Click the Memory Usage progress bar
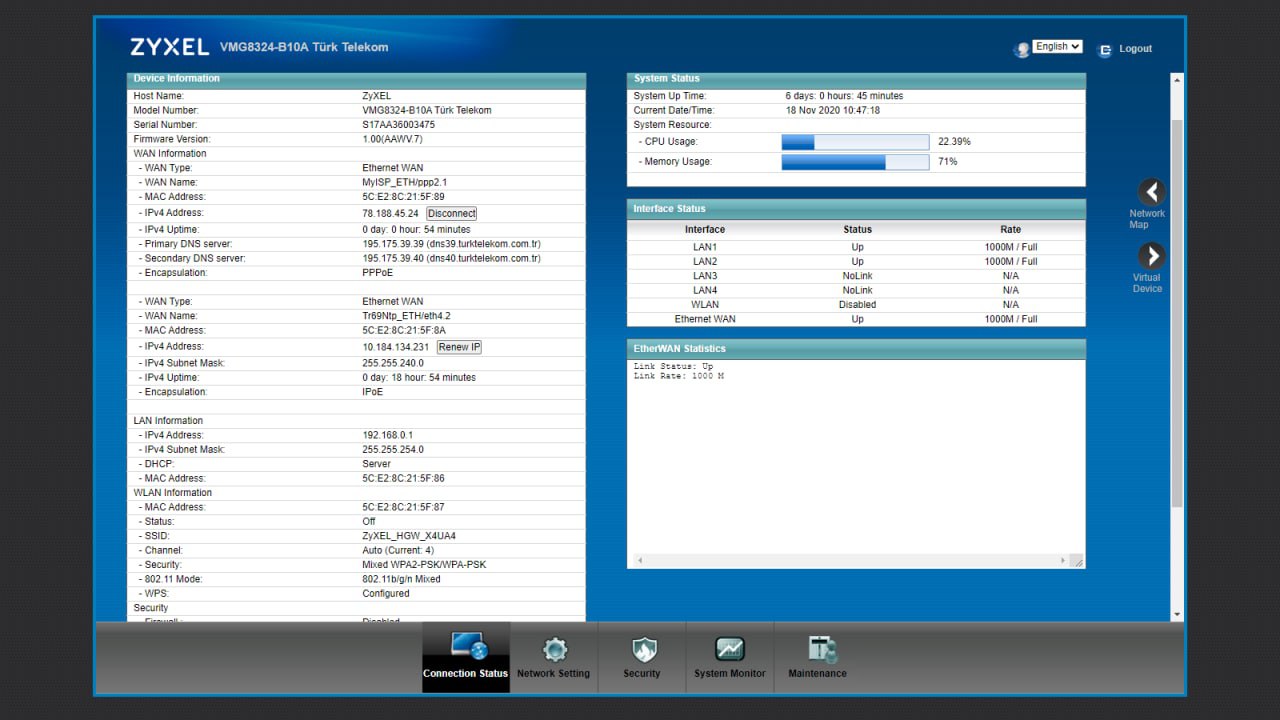This screenshot has height=720, width=1280. click(x=855, y=162)
